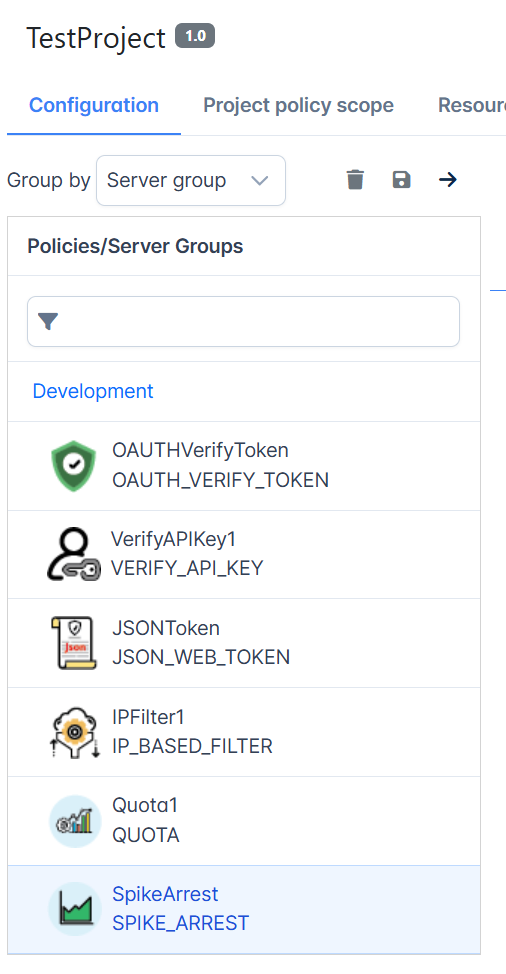Click the floppy disk save icon
506x974 pixels.
(402, 180)
